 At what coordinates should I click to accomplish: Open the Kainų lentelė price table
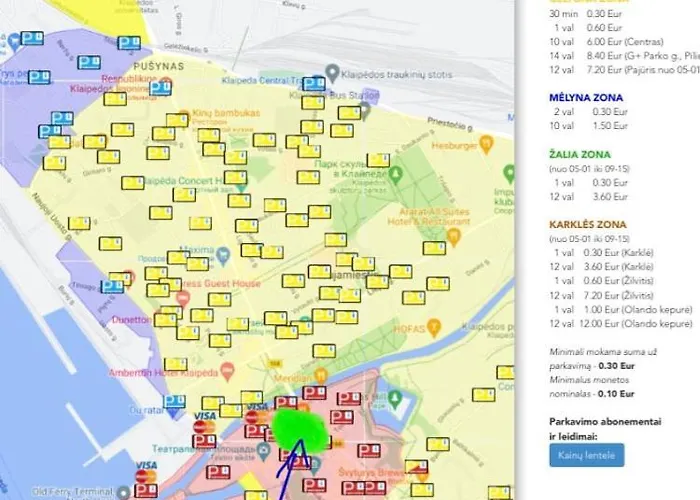click(586, 457)
